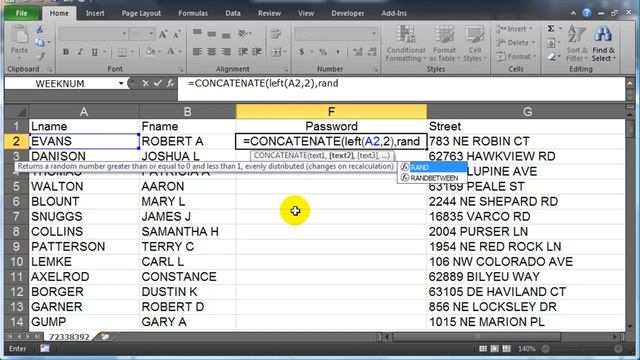Expand the Name Box function dropdown
The width and height of the screenshot is (640, 360).
(121, 84)
